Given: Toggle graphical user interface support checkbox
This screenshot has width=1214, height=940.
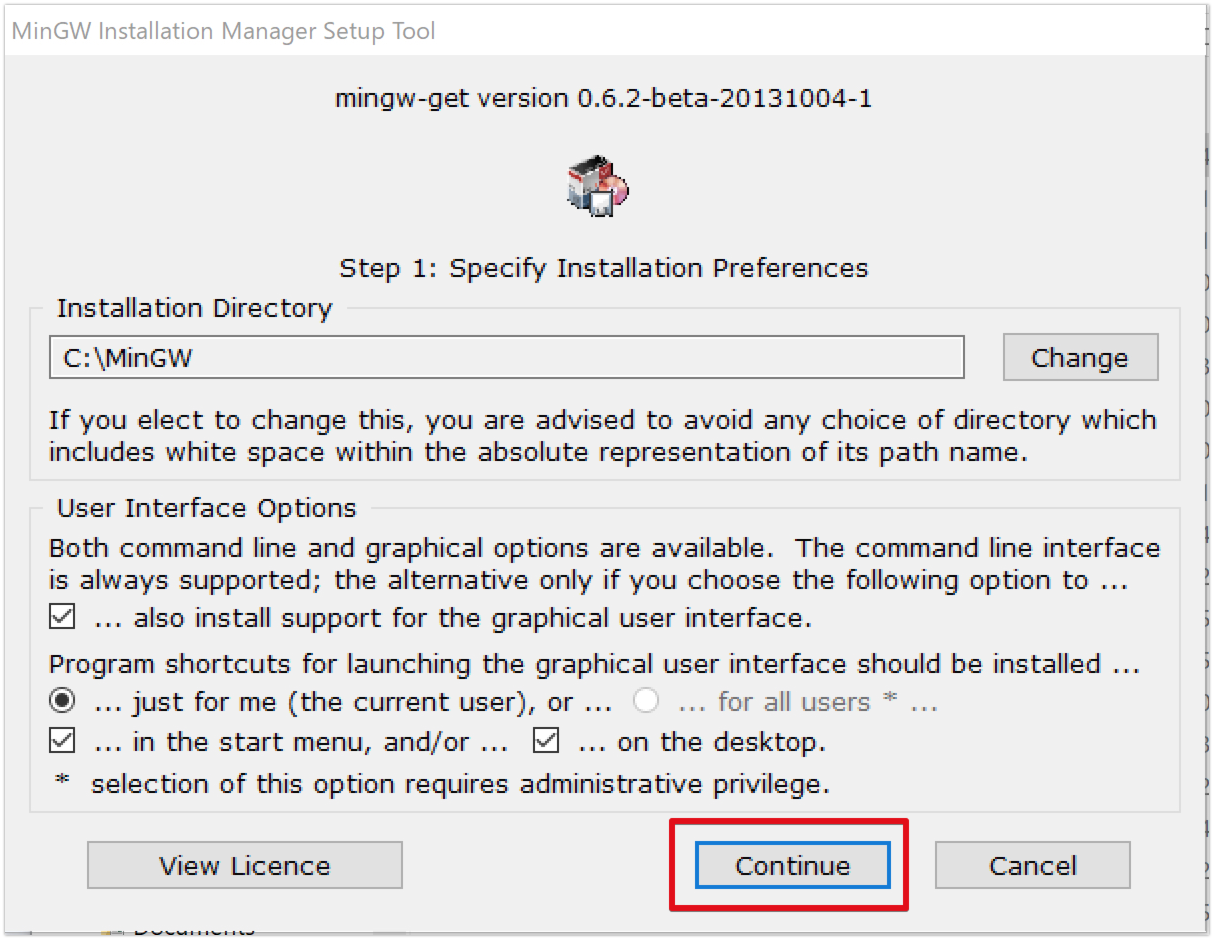Looking at the screenshot, I should pos(62,618).
